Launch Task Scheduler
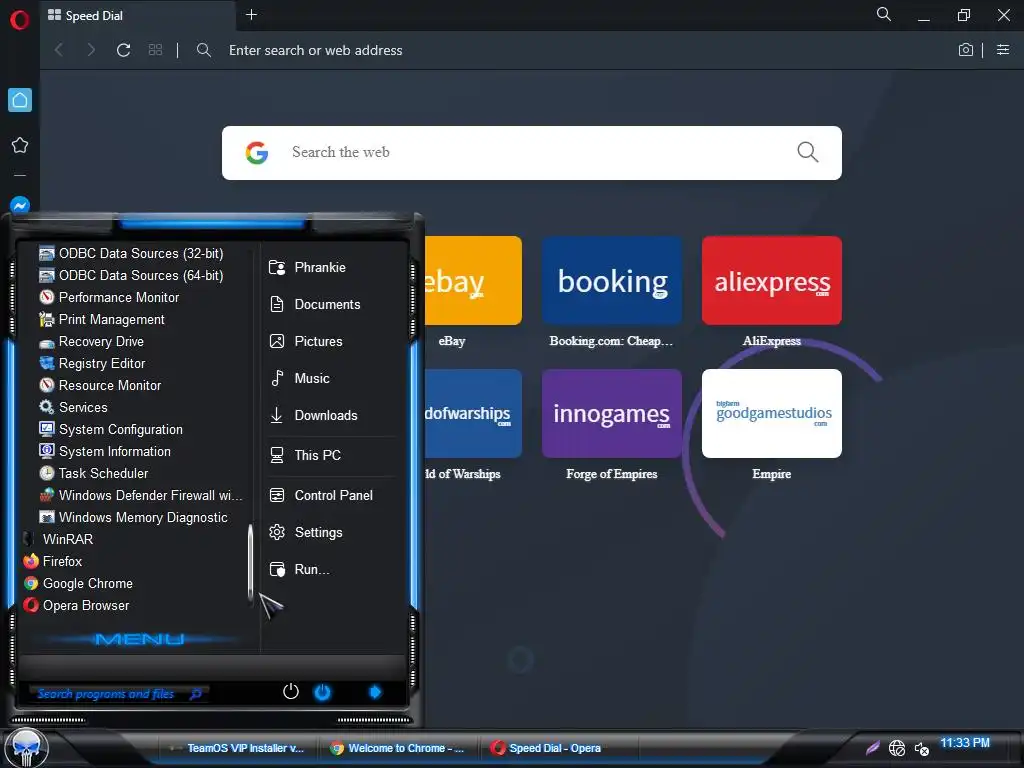This screenshot has height=768, width=1024. click(93, 473)
